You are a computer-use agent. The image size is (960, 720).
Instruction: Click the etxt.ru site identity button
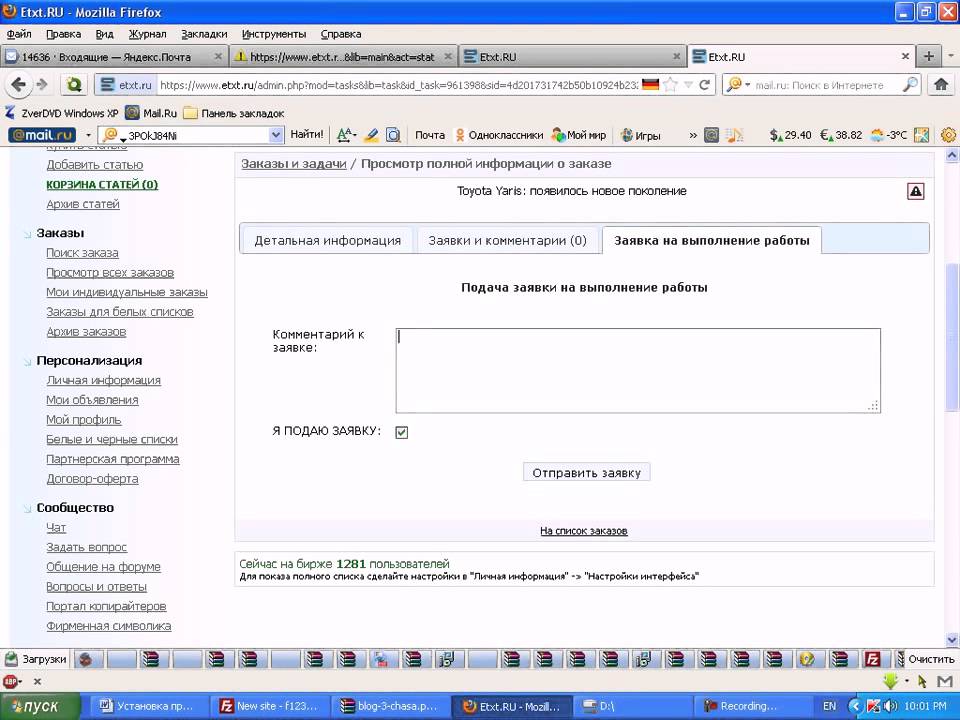(x=126, y=84)
